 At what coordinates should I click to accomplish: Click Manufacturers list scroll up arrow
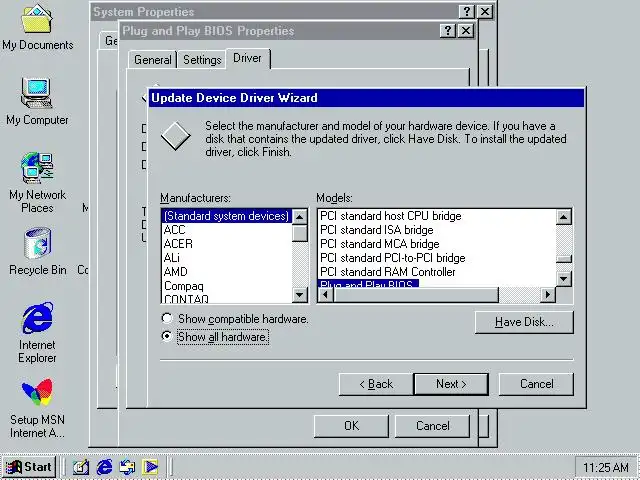pos(300,217)
